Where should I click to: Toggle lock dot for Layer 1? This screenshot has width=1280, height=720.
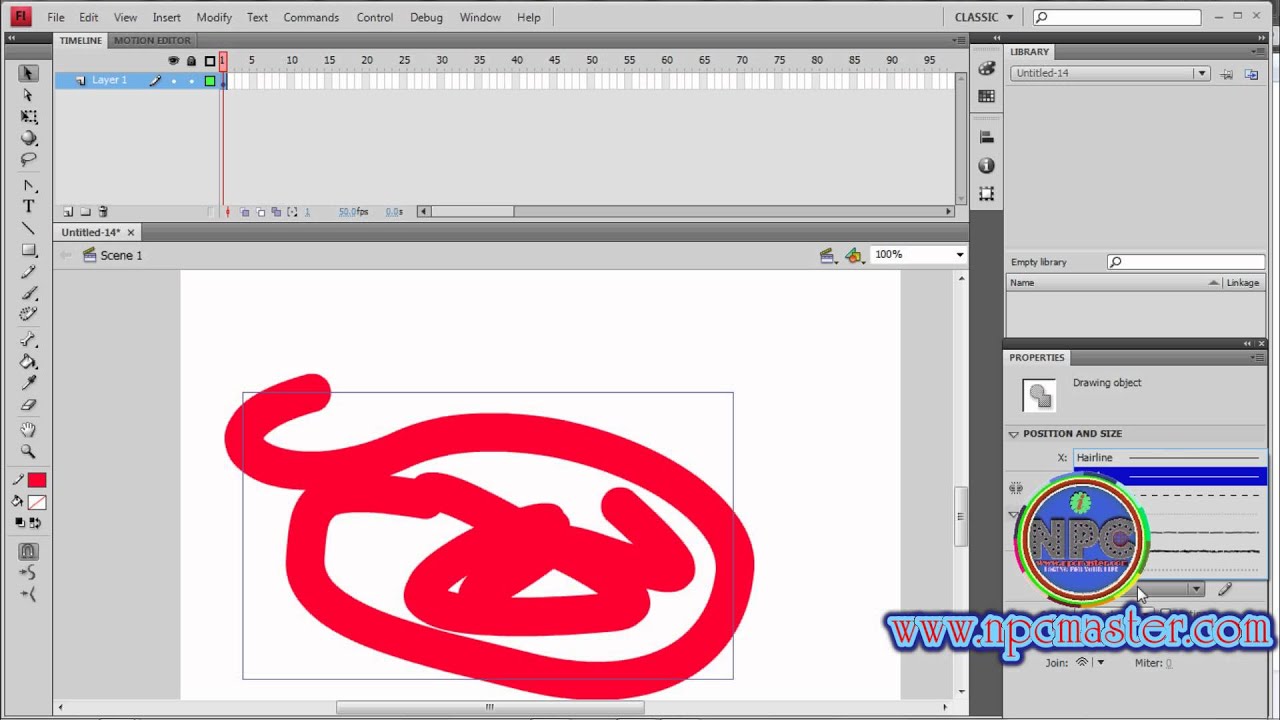coord(192,81)
